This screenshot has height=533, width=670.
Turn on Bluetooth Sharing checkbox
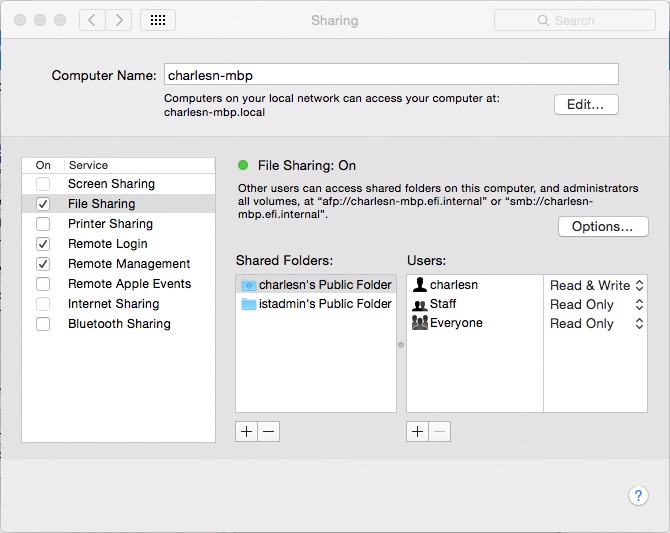point(43,324)
